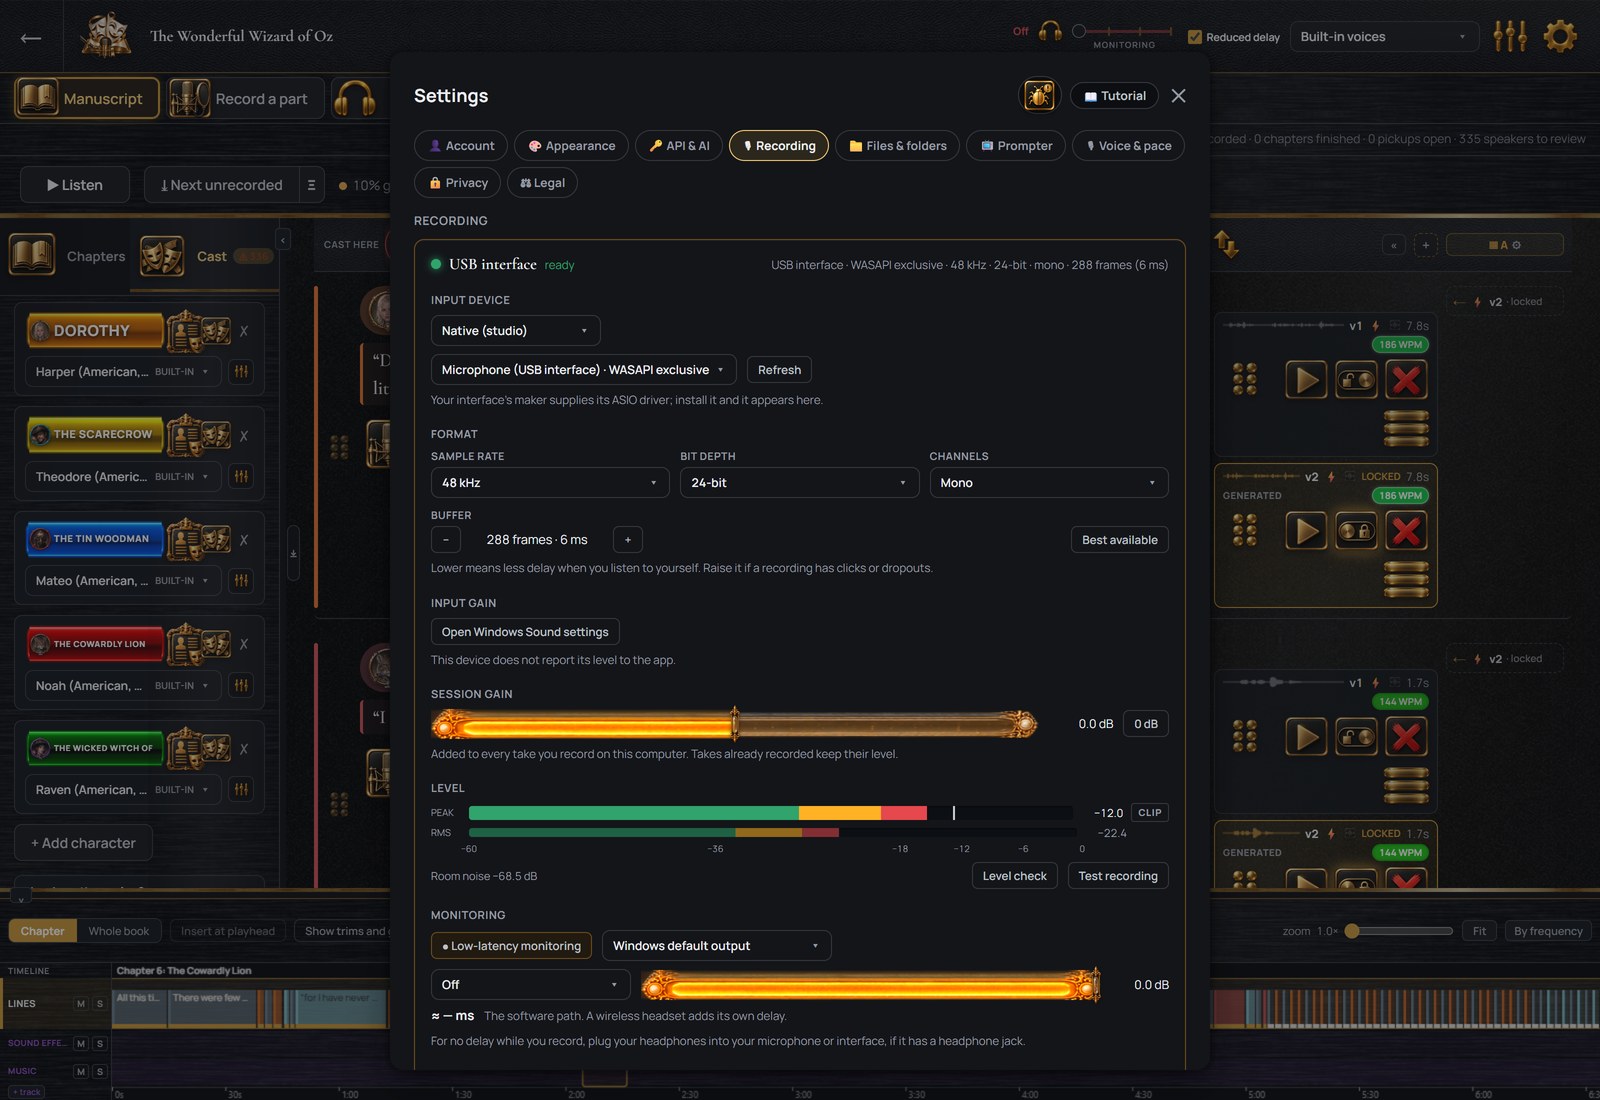The height and width of the screenshot is (1100, 1600).
Task: Click the timeline zoom slider knob
Action: pyautogui.click(x=1352, y=931)
